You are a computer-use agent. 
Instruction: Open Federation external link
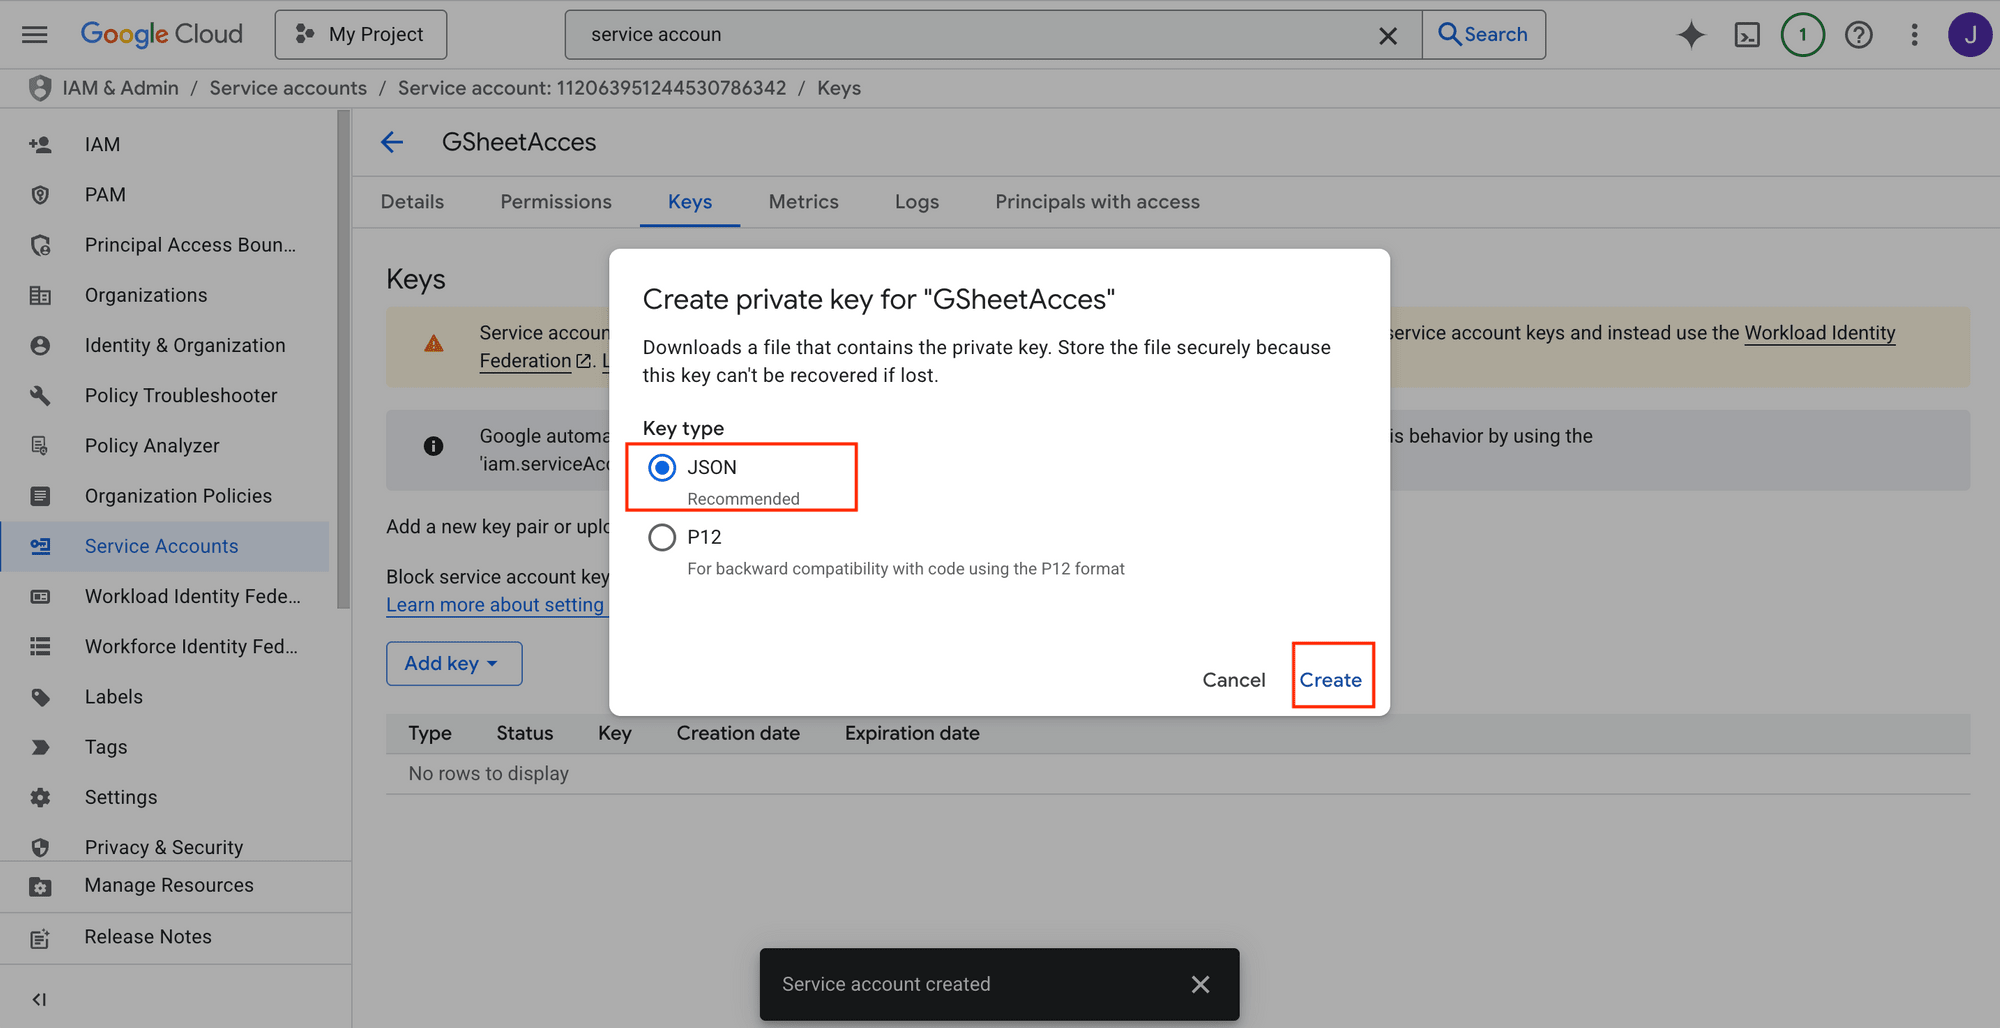pos(536,361)
